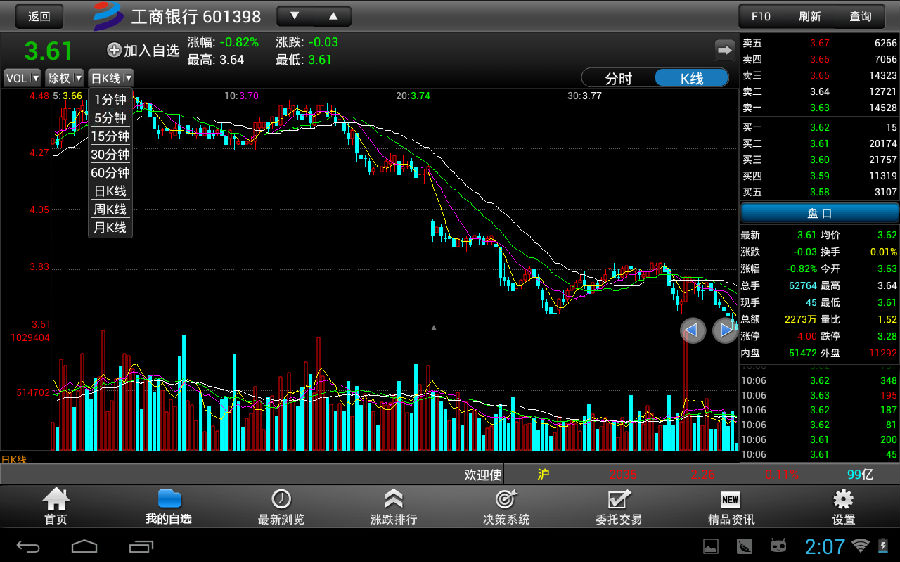Open 精品资讯 news icon
This screenshot has width=900, height=562.
tap(731, 499)
